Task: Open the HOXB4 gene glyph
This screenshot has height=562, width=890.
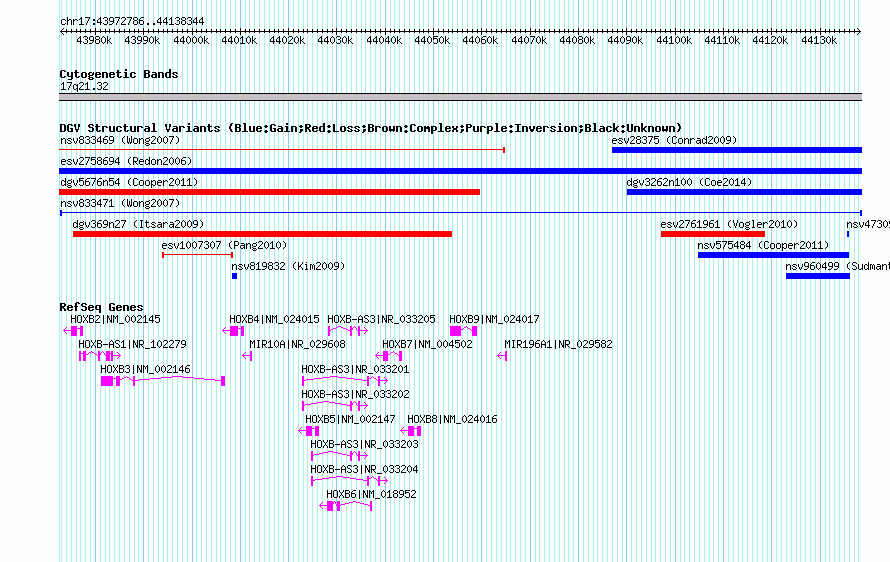Action: coord(233,331)
